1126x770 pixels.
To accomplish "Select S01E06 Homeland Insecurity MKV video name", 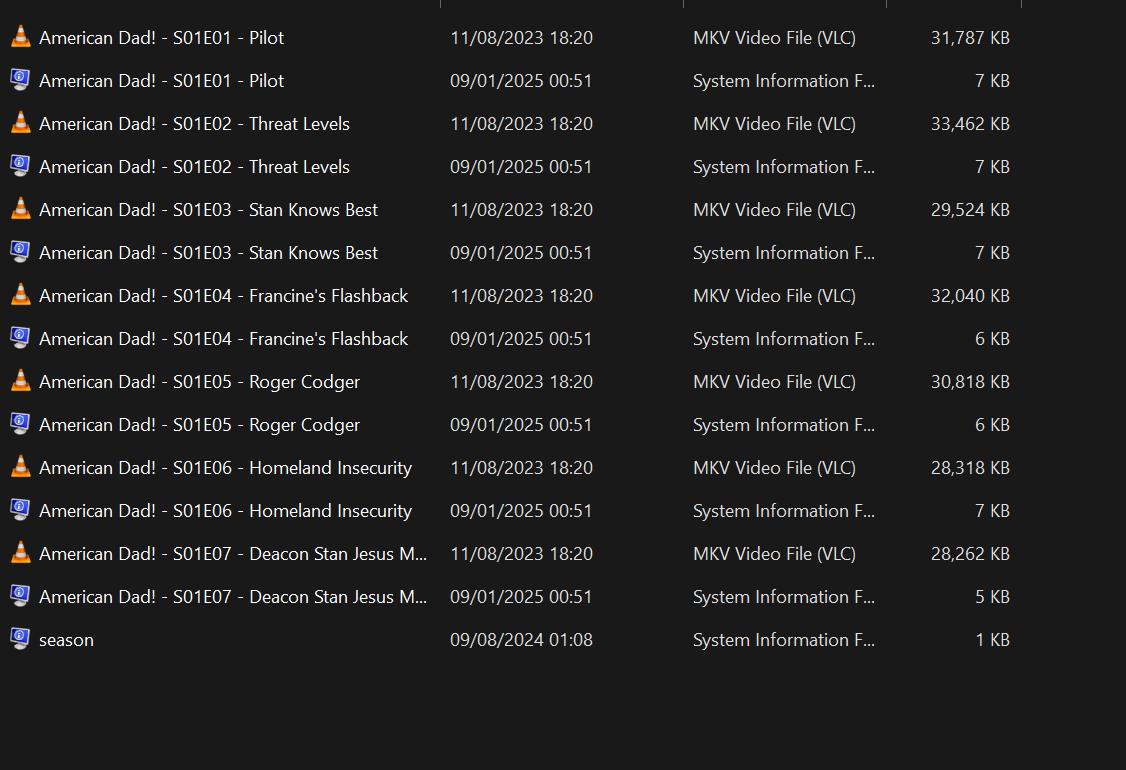I will [x=225, y=468].
